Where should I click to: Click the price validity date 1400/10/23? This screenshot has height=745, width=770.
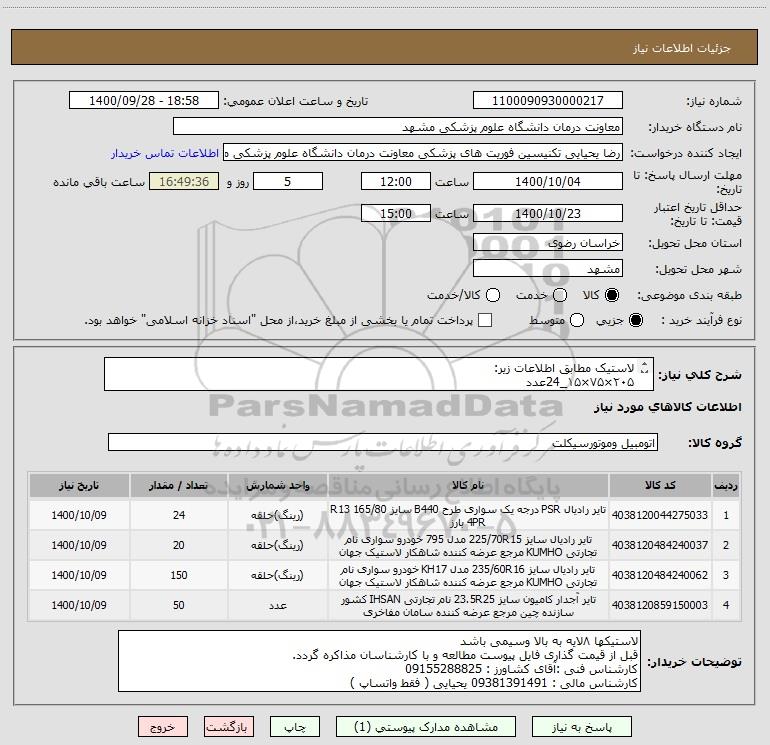pyautogui.click(x=548, y=213)
